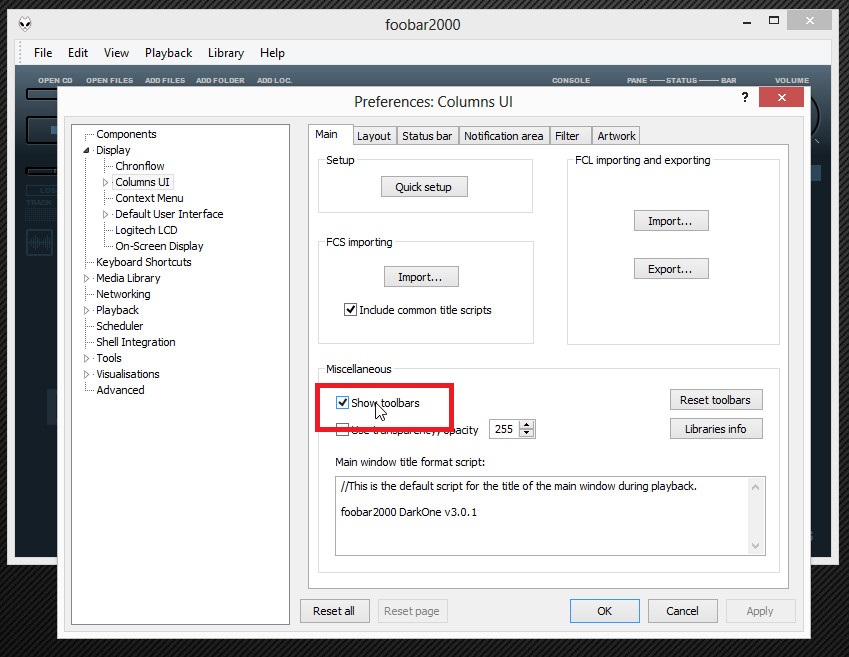Select Keyboard Shortcuts in the tree
Image resolution: width=849 pixels, height=657 pixels.
tap(143, 262)
